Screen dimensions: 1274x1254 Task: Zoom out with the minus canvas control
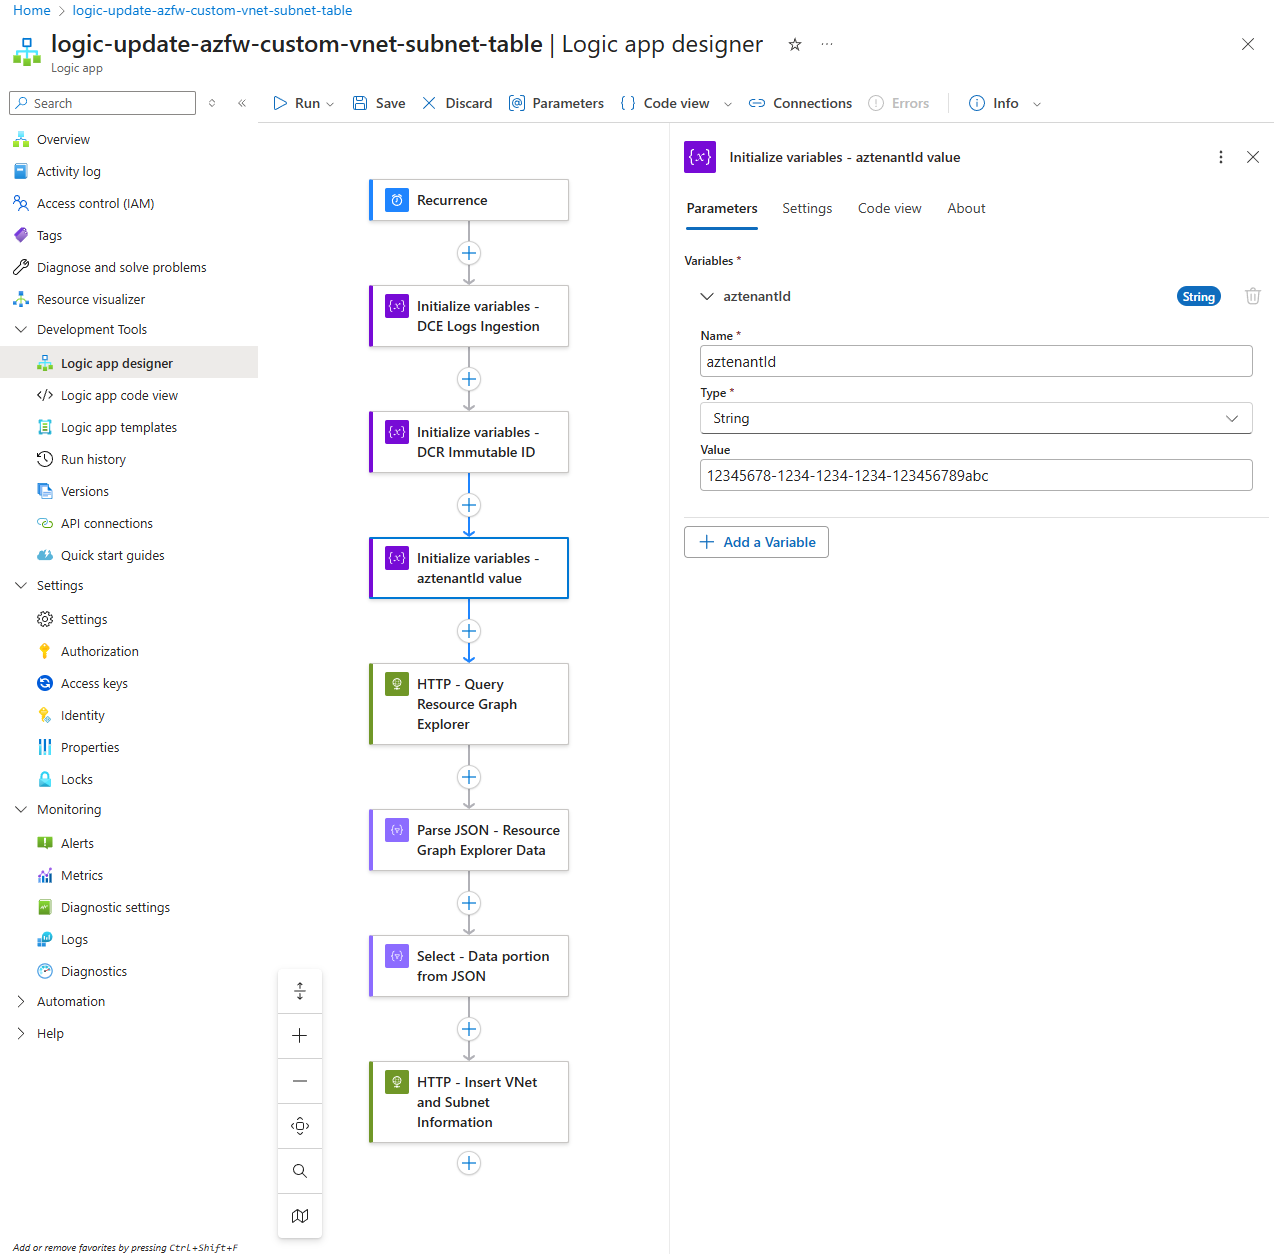pyautogui.click(x=300, y=1081)
